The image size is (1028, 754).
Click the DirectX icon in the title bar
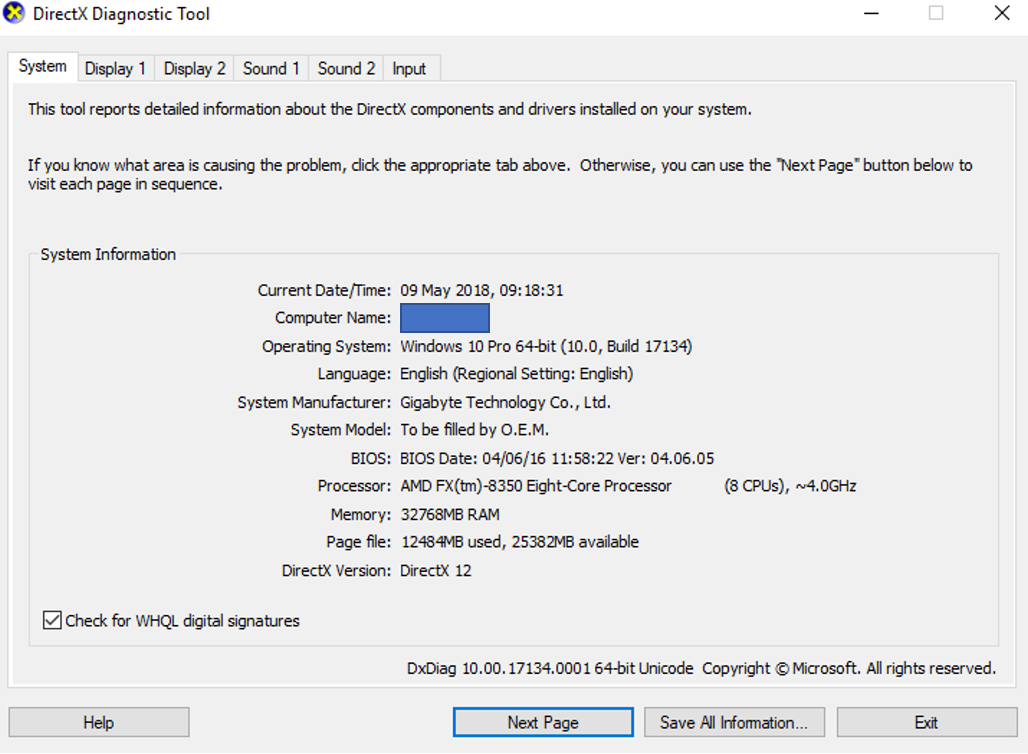15,15
